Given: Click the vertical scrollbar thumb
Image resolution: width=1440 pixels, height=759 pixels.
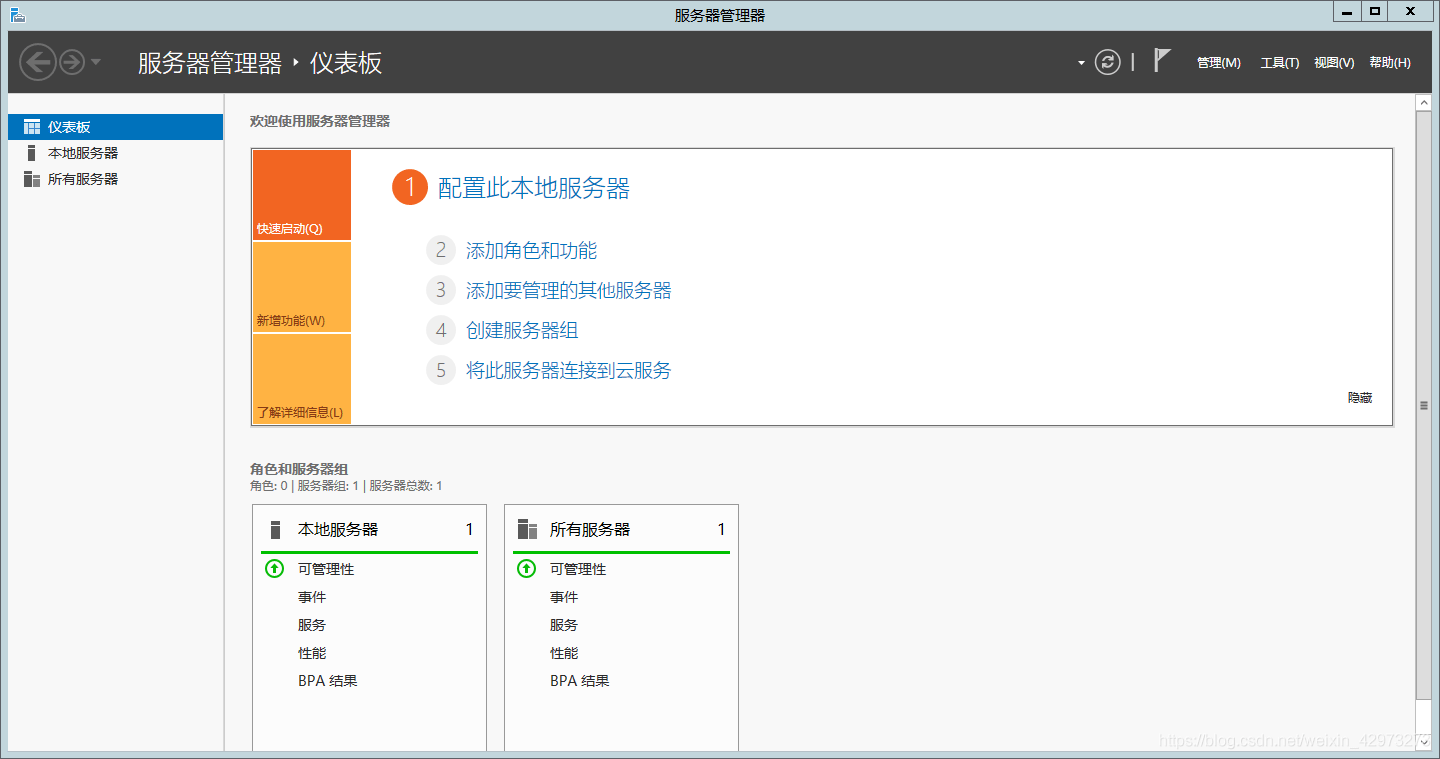Looking at the screenshot, I should [1424, 405].
